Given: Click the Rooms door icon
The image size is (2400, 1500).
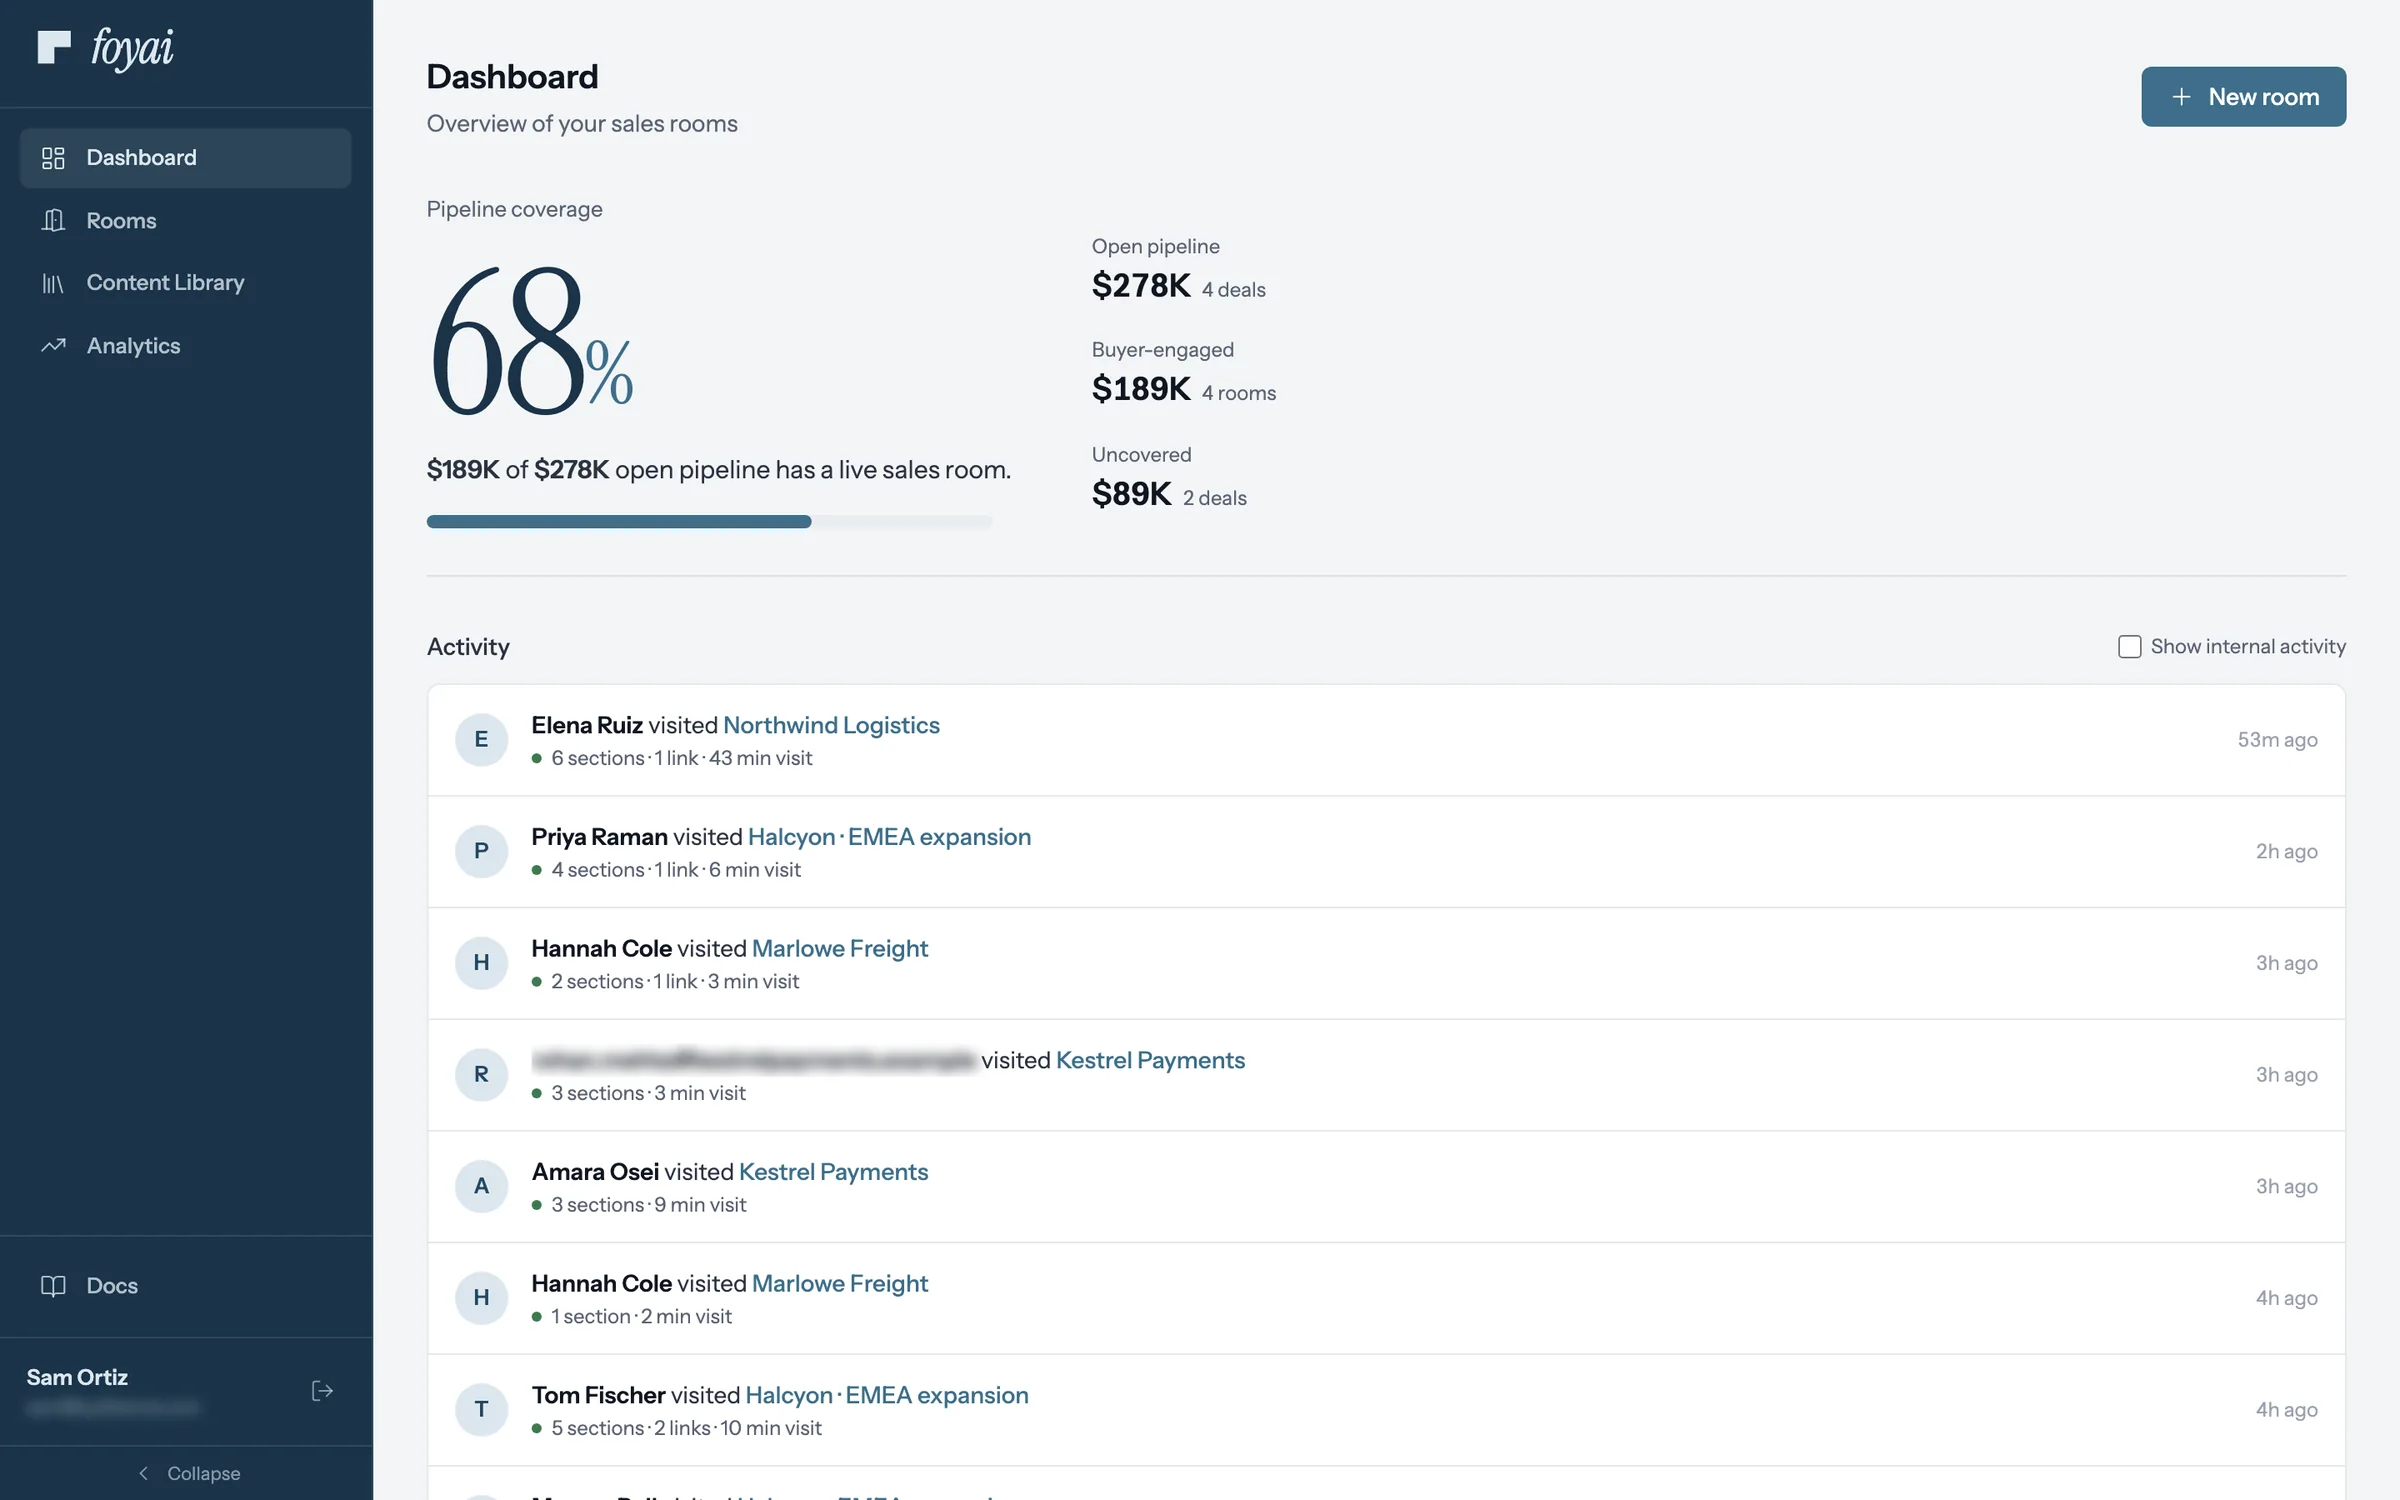Looking at the screenshot, I should point(53,220).
